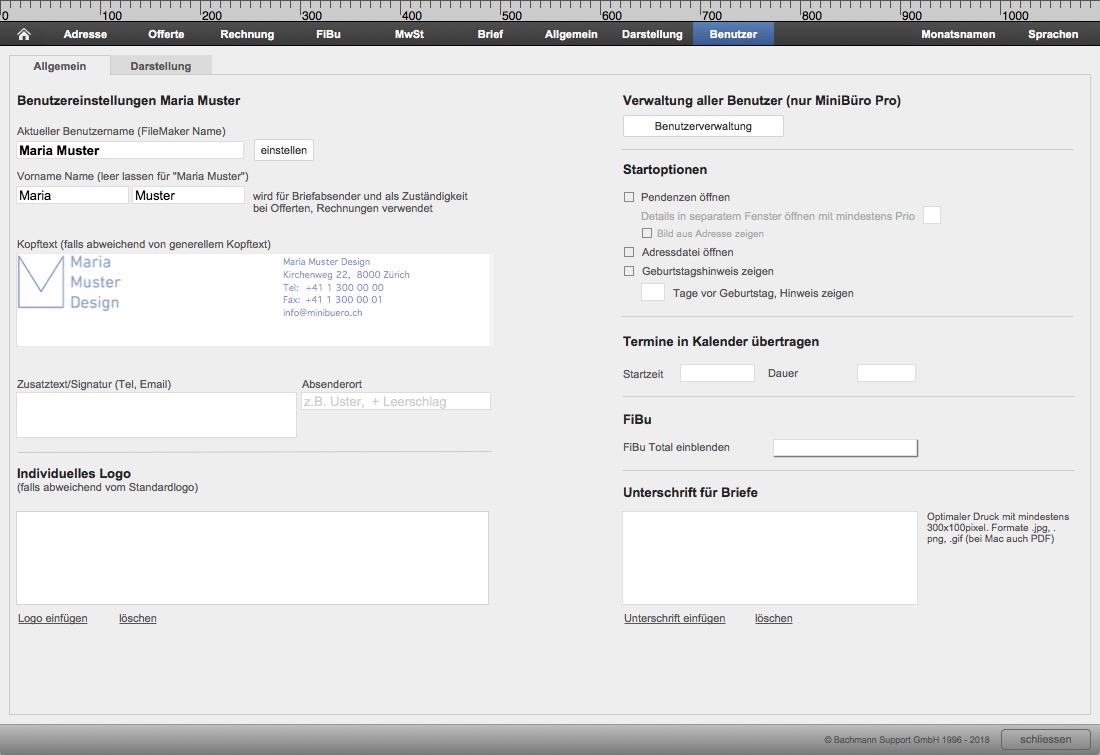Enable Pendenzen öffnen checkbox

tap(629, 197)
